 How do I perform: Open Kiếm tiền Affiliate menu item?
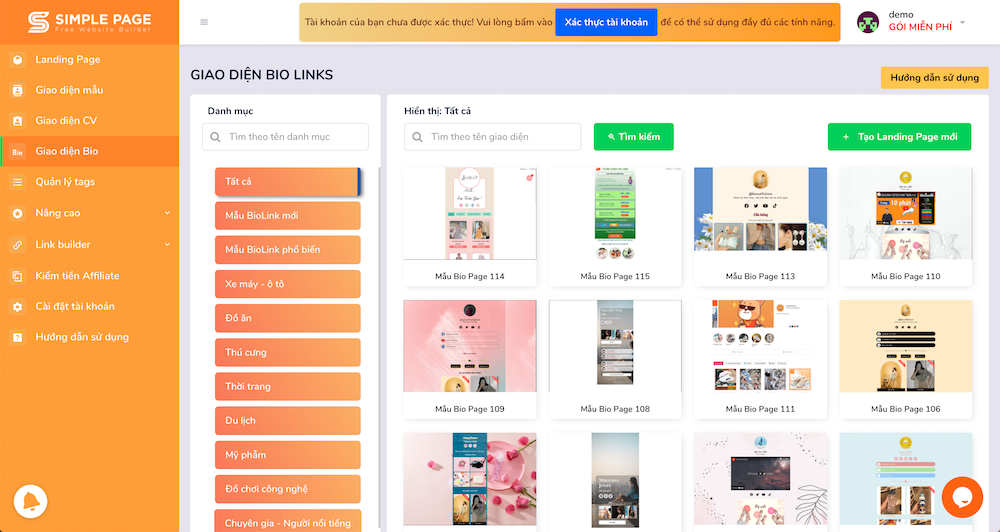click(x=89, y=276)
